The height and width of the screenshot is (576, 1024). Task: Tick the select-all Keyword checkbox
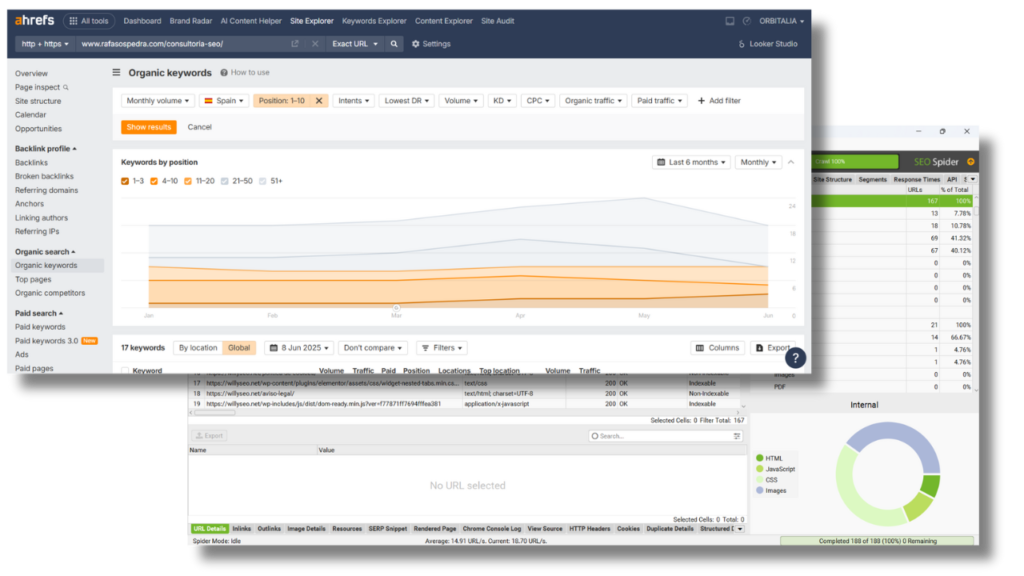click(125, 370)
